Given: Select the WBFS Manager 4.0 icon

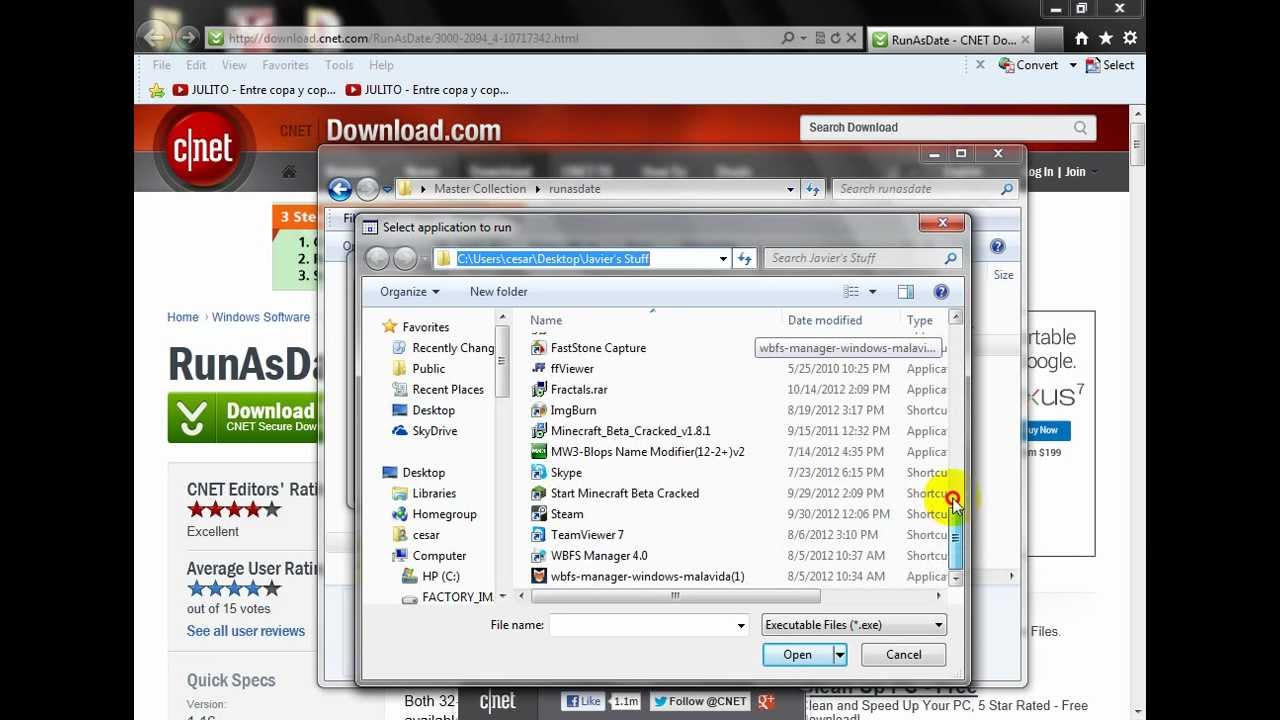Looking at the screenshot, I should tap(539, 556).
